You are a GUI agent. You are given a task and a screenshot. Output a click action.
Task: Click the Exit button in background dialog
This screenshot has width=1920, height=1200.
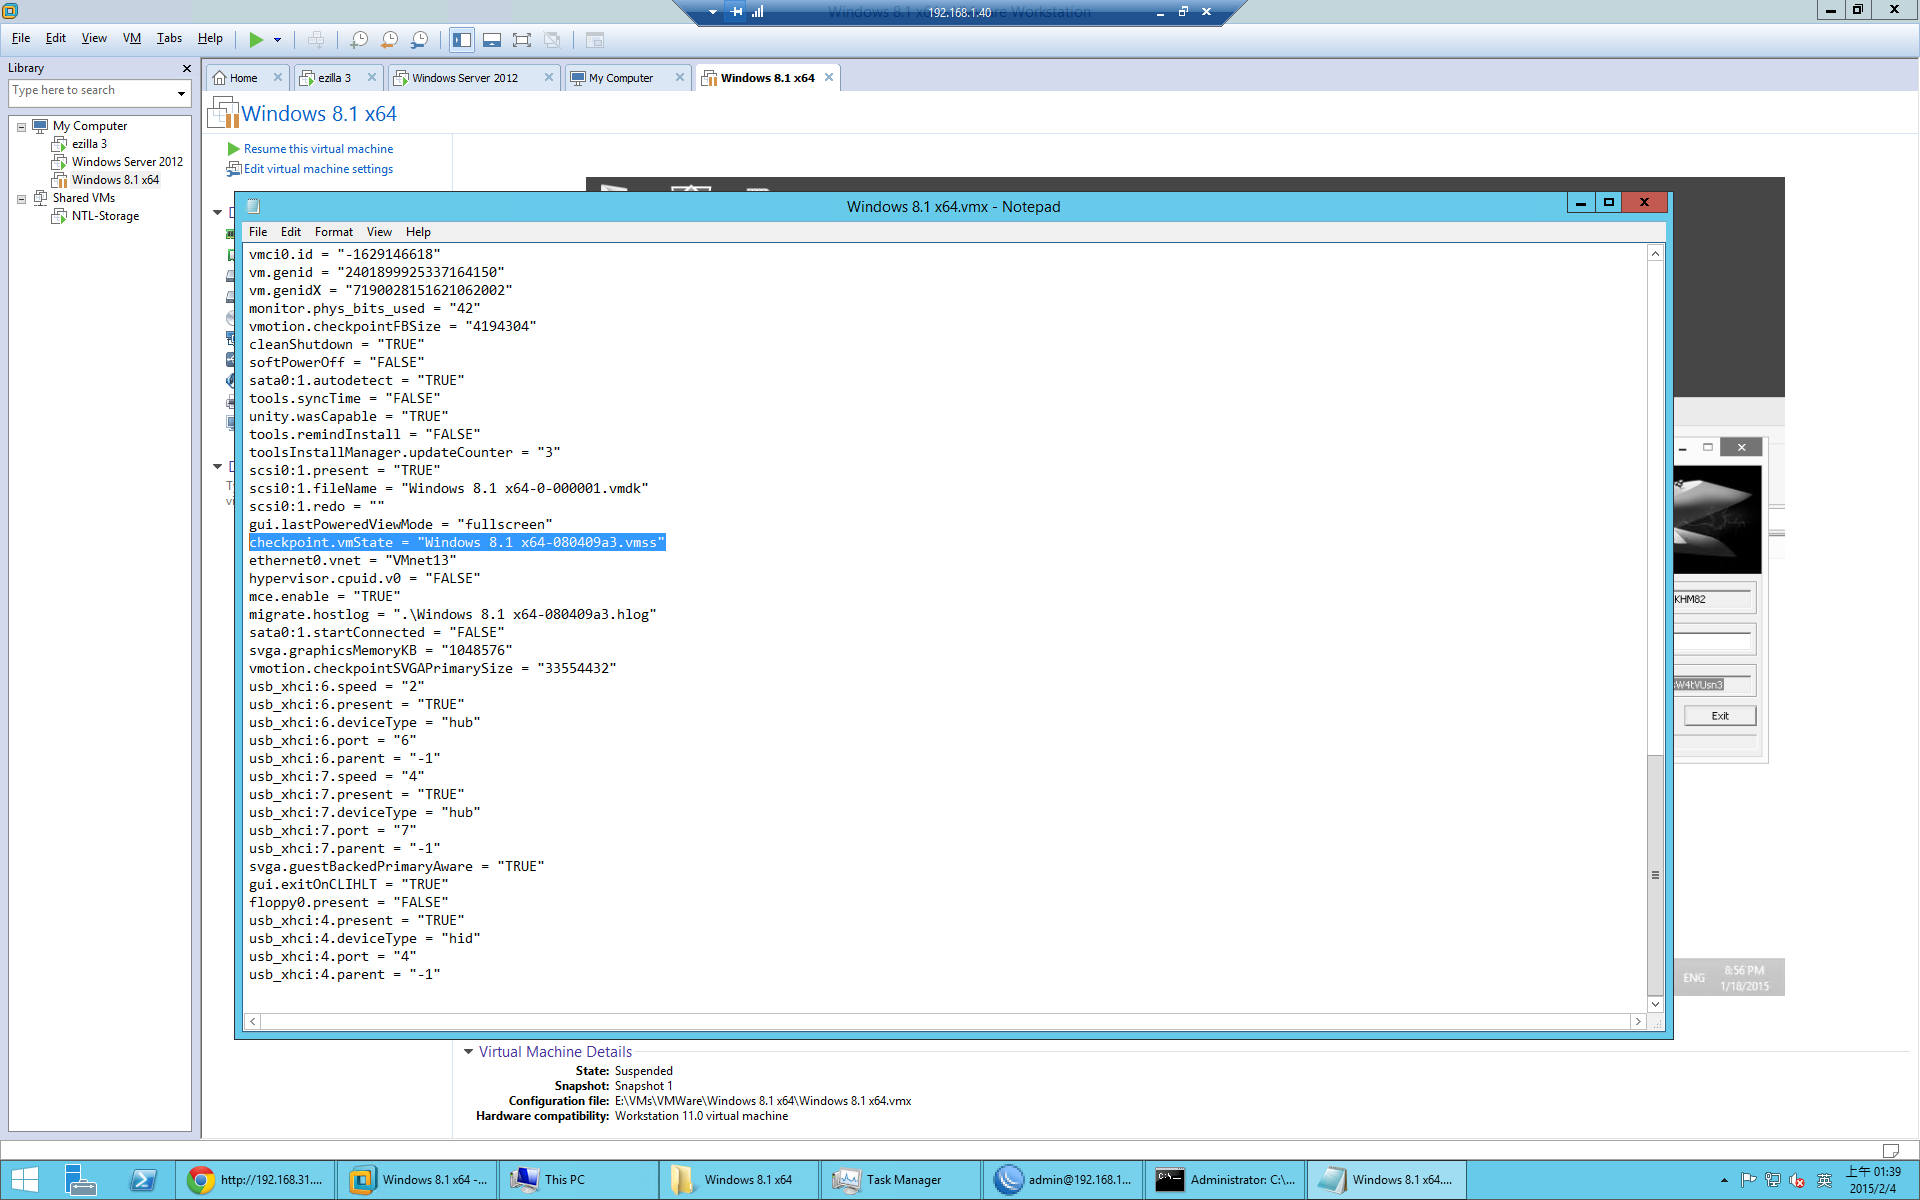coord(1720,716)
